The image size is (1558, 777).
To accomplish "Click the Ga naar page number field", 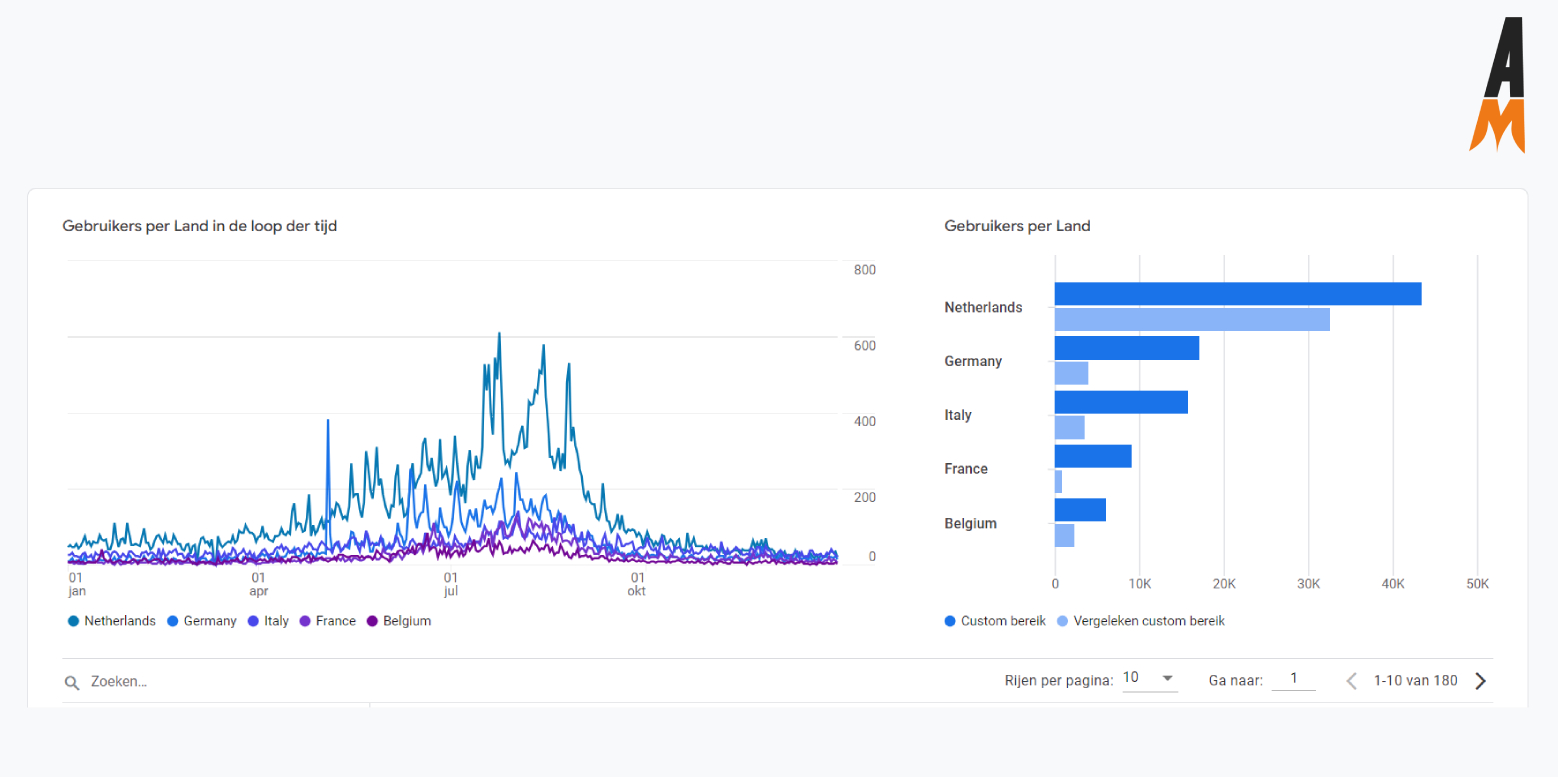I will pyautogui.click(x=1293, y=679).
